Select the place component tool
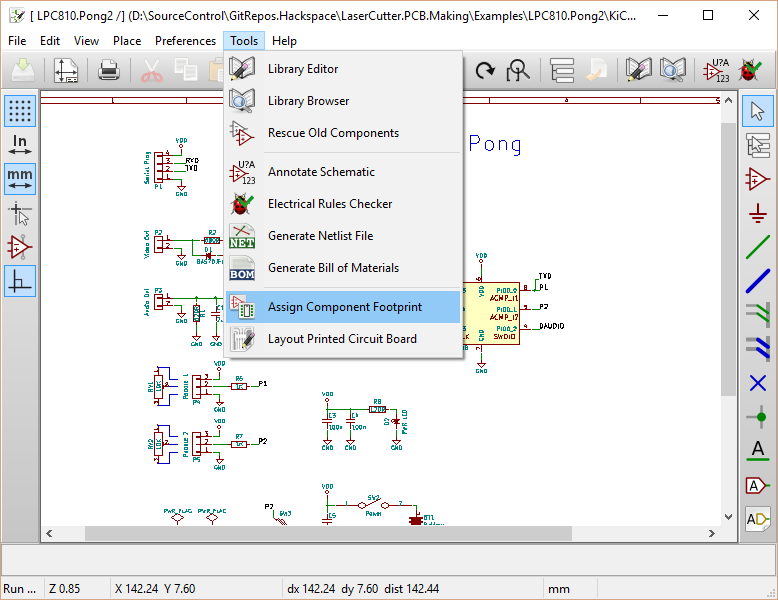Screen dimensions: 778x600 tap(758, 179)
